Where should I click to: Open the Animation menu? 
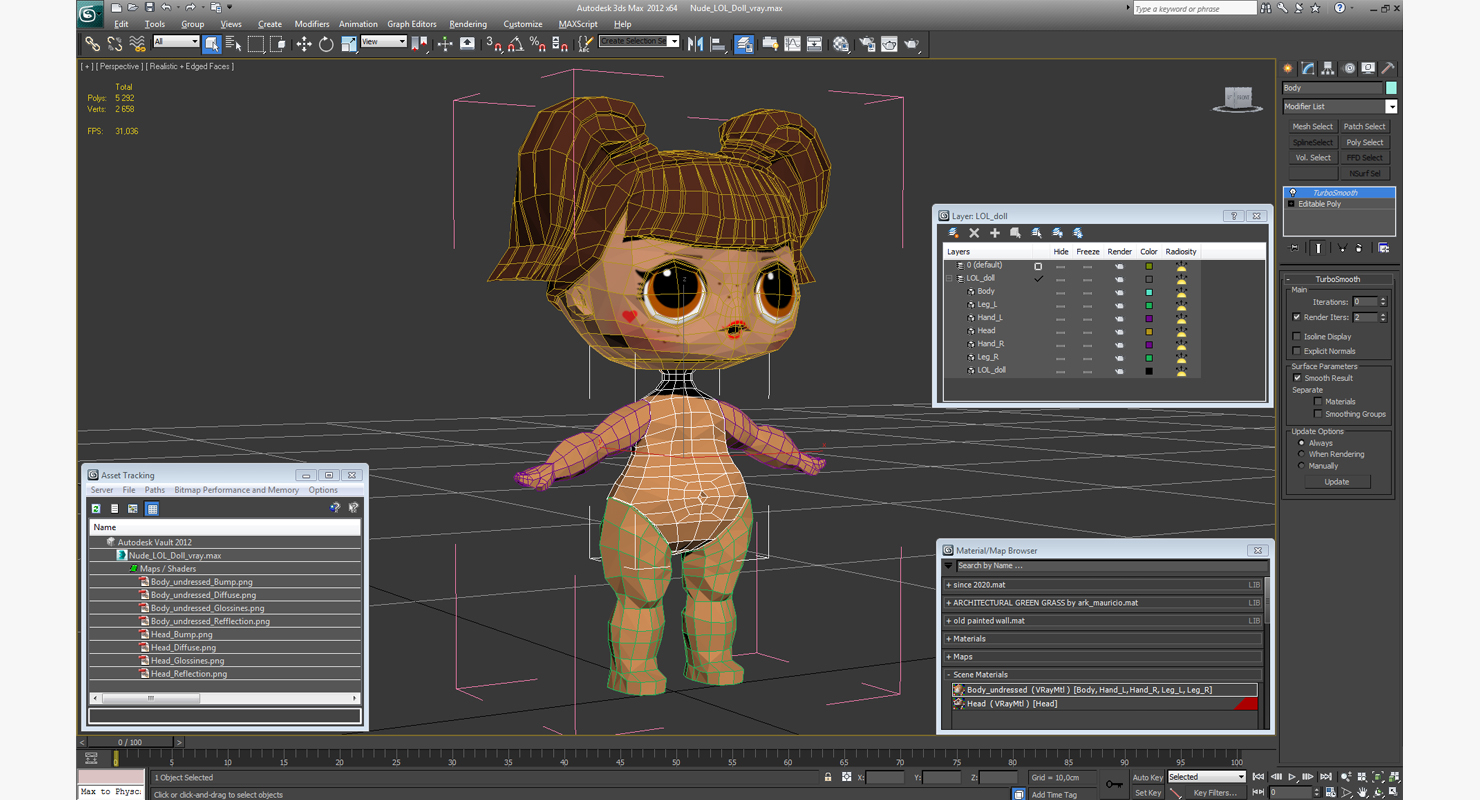358,24
